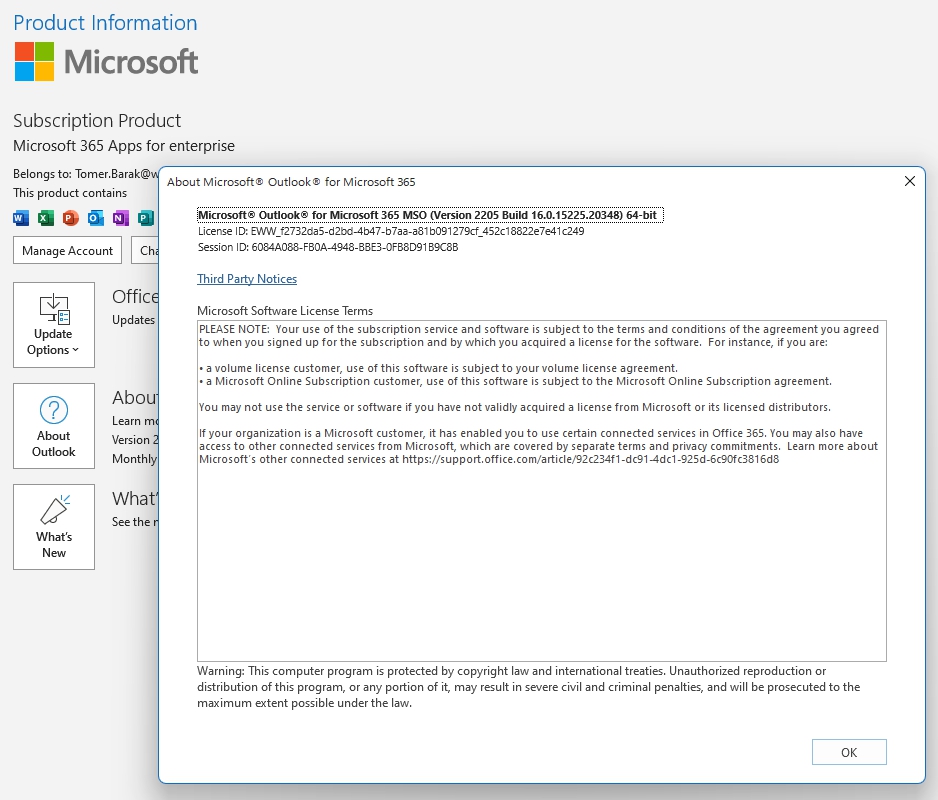This screenshot has height=800, width=938.
Task: Open Third Party Notices link
Action: pyautogui.click(x=247, y=279)
